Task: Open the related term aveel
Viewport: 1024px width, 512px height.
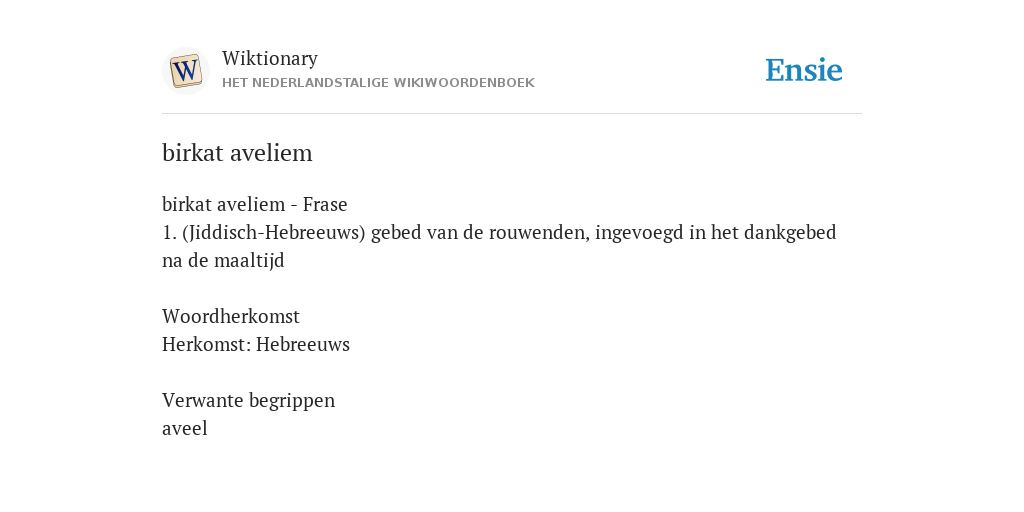Action: click(x=185, y=428)
